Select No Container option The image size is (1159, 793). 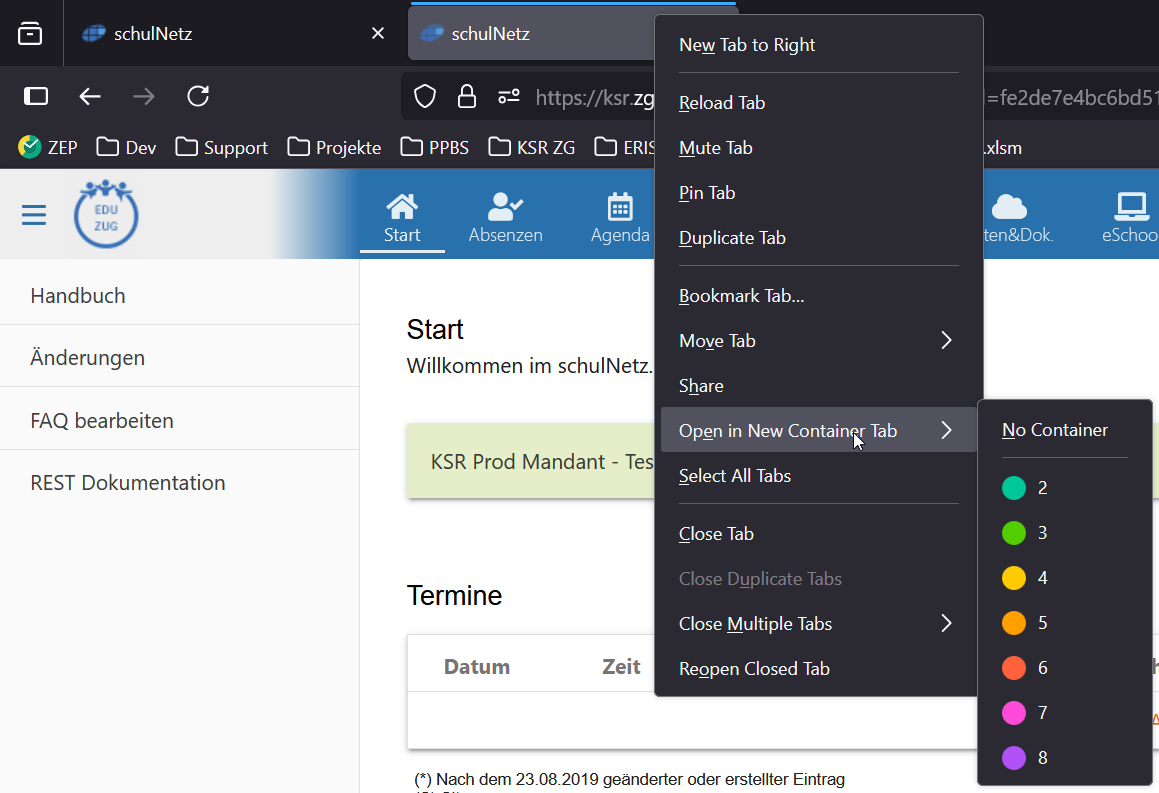[x=1065, y=430]
